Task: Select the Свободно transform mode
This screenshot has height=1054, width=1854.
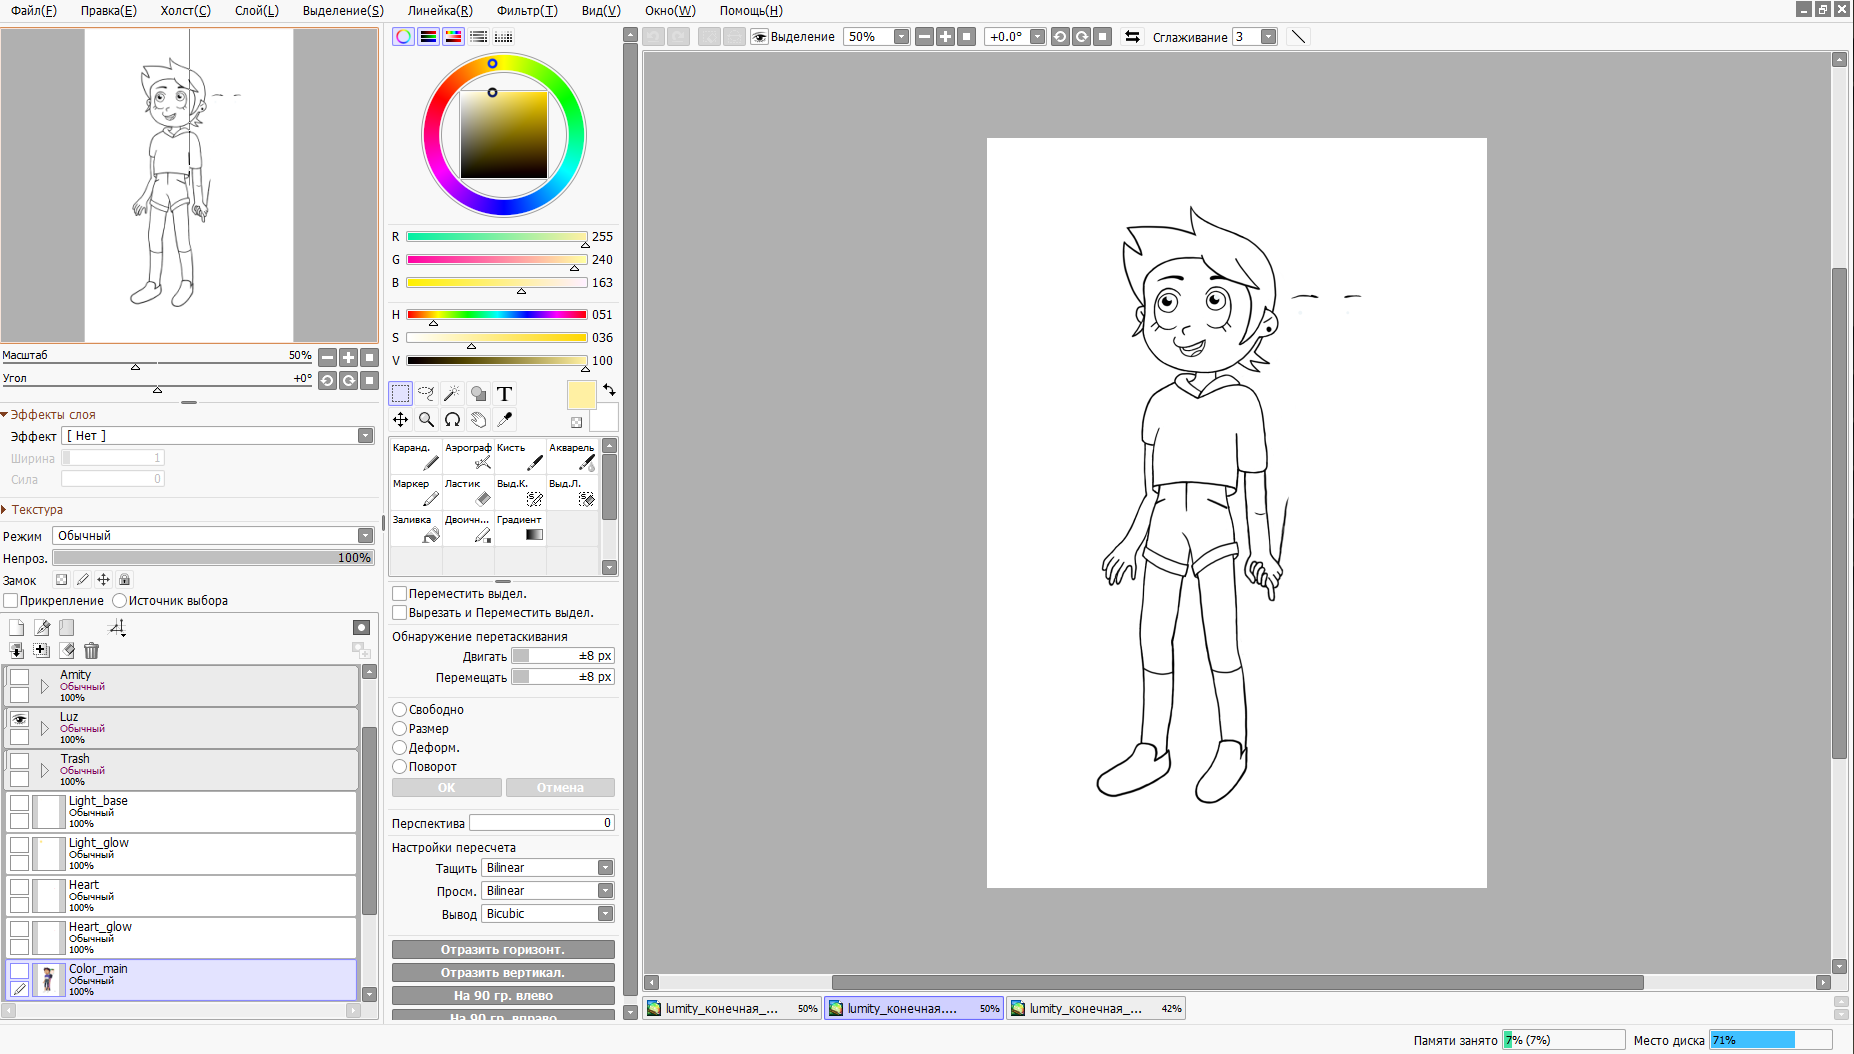Action: (x=399, y=710)
